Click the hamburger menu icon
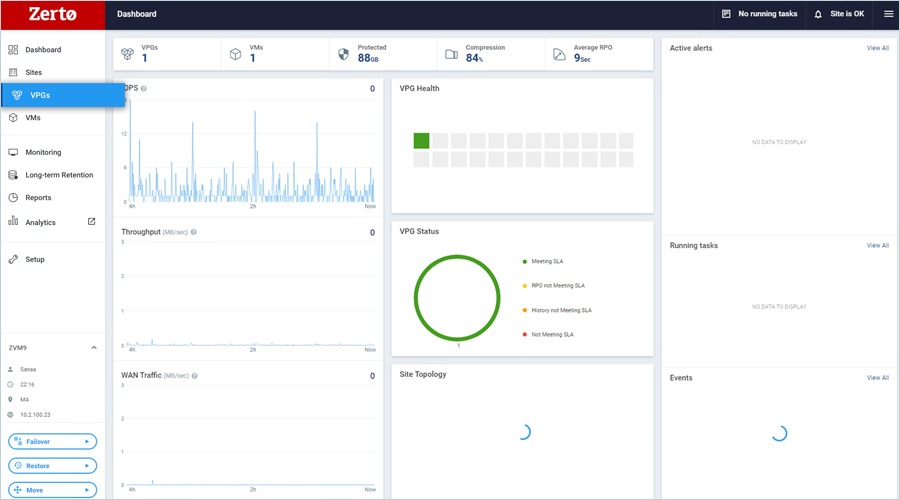The width and height of the screenshot is (900, 500). tap(888, 14)
